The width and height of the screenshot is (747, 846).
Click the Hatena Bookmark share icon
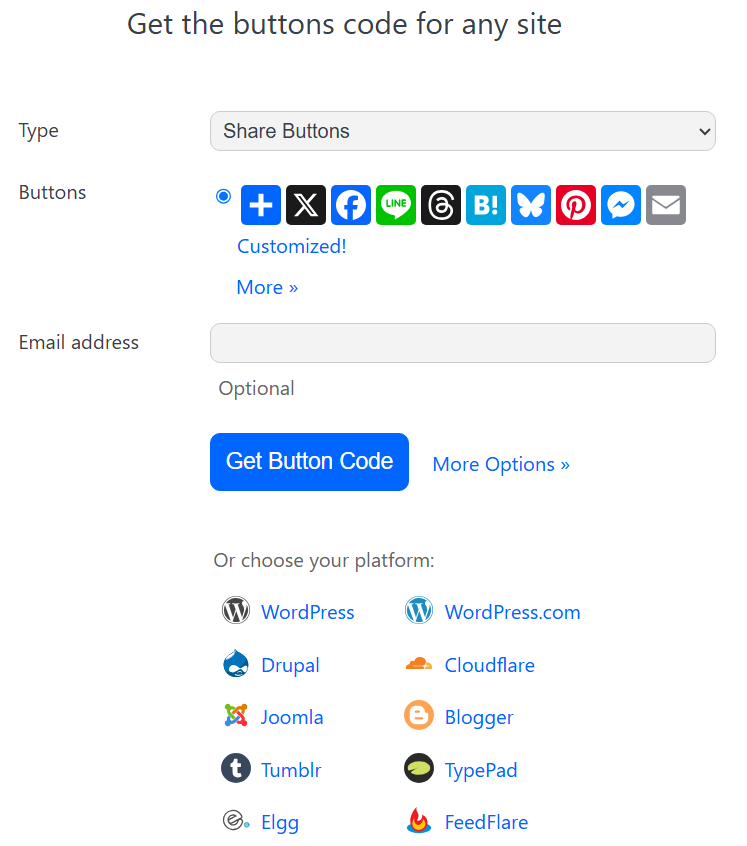click(x=485, y=205)
